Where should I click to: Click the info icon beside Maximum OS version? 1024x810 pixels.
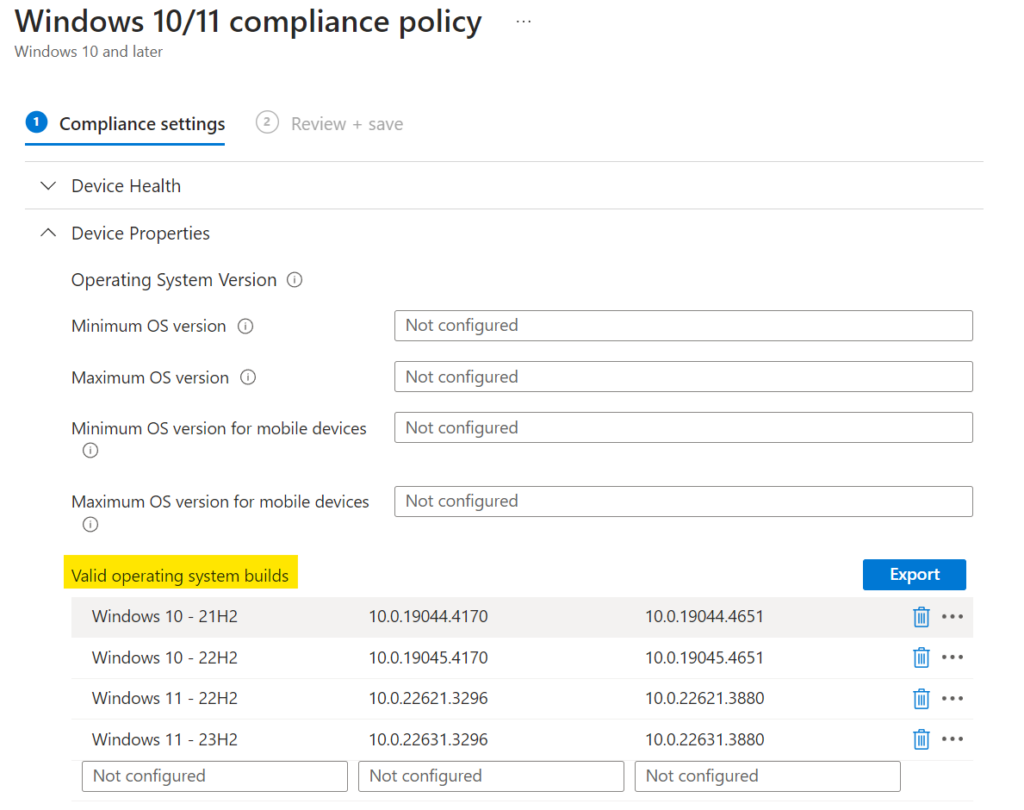[x=248, y=378]
